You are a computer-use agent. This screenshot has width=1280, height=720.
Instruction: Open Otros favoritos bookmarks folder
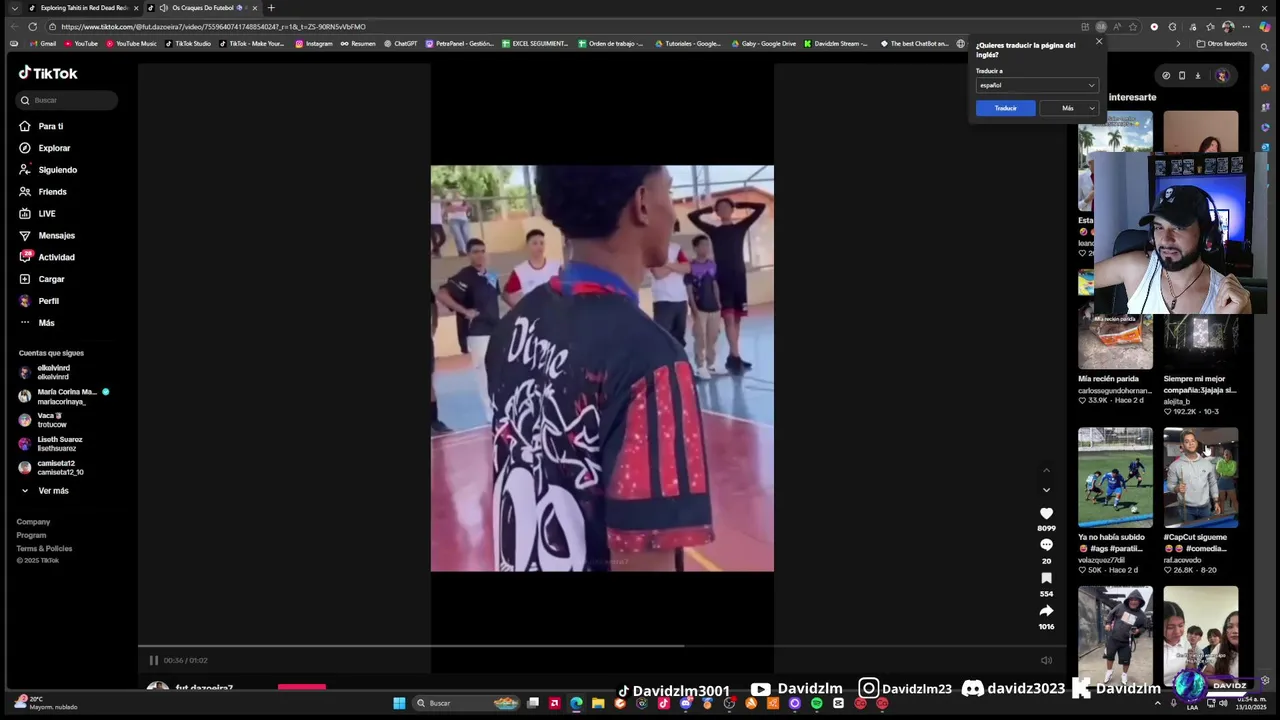point(1222,44)
